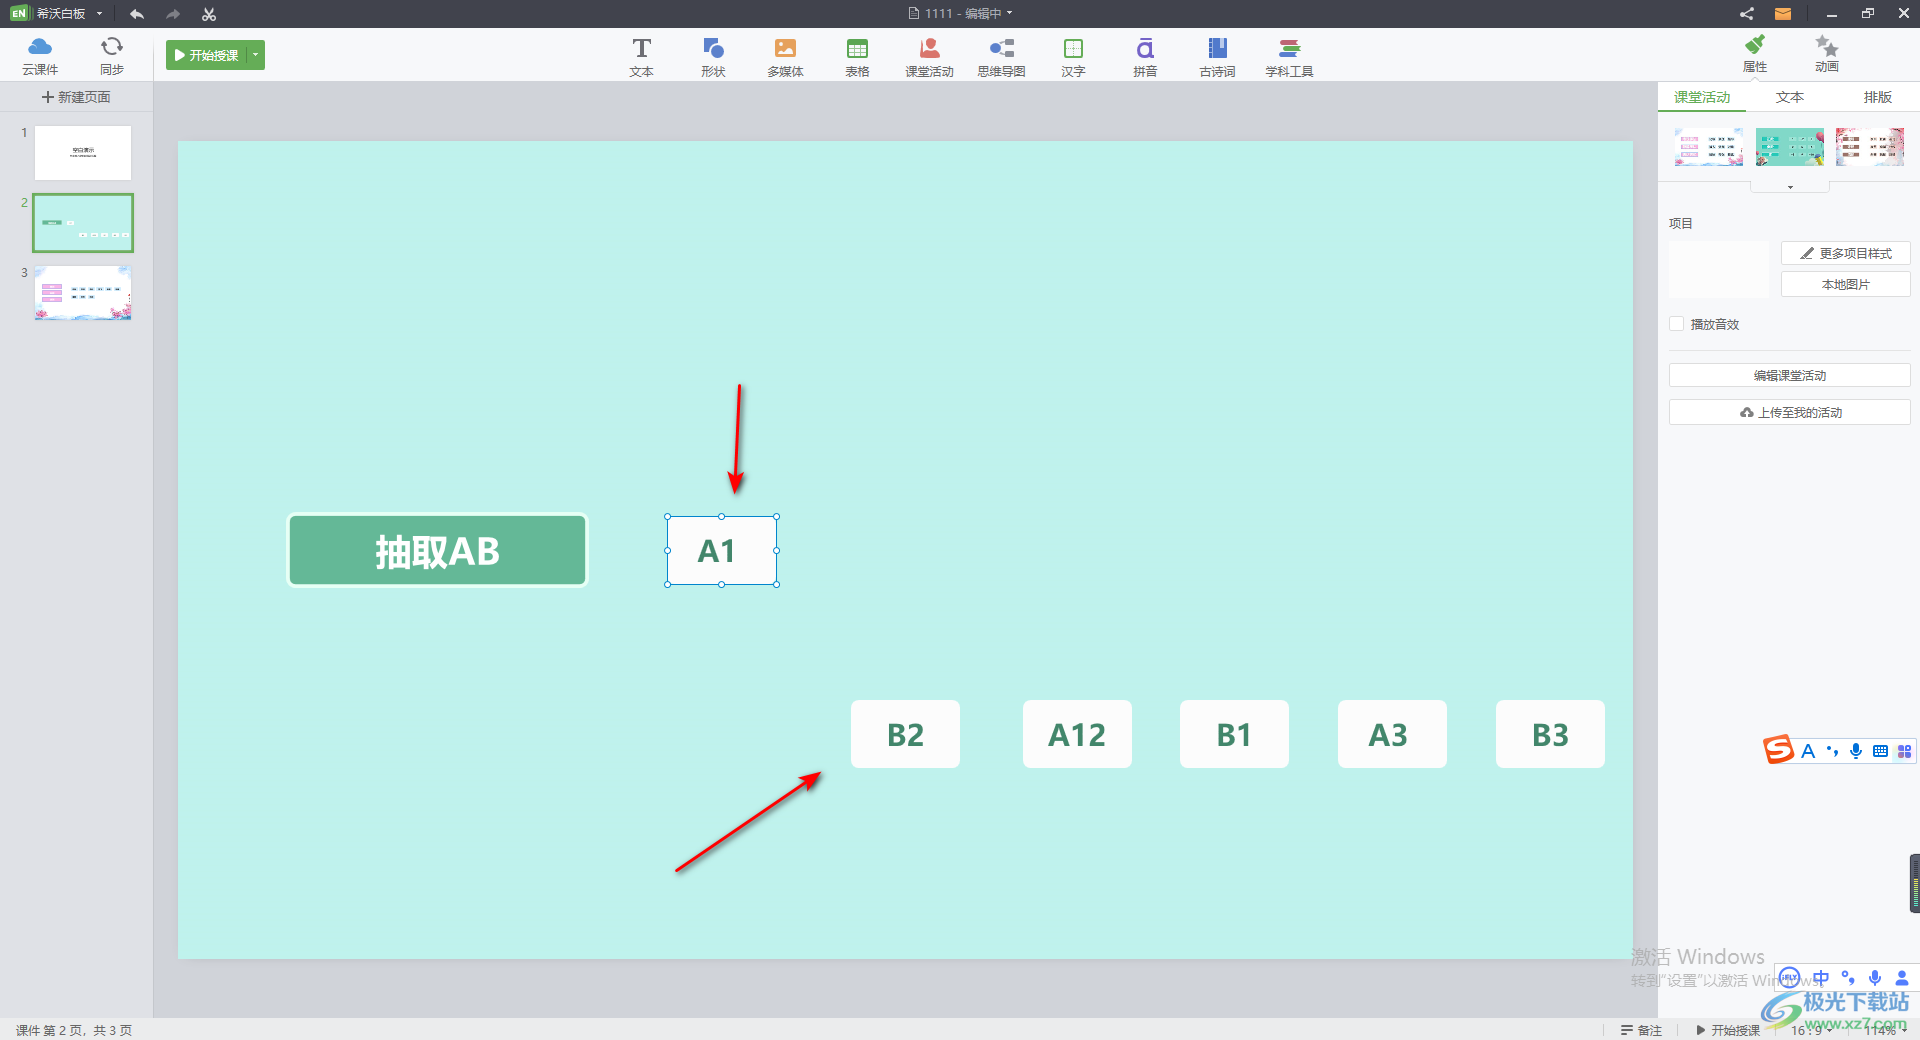Select slide 2 thumbnail

click(83, 223)
